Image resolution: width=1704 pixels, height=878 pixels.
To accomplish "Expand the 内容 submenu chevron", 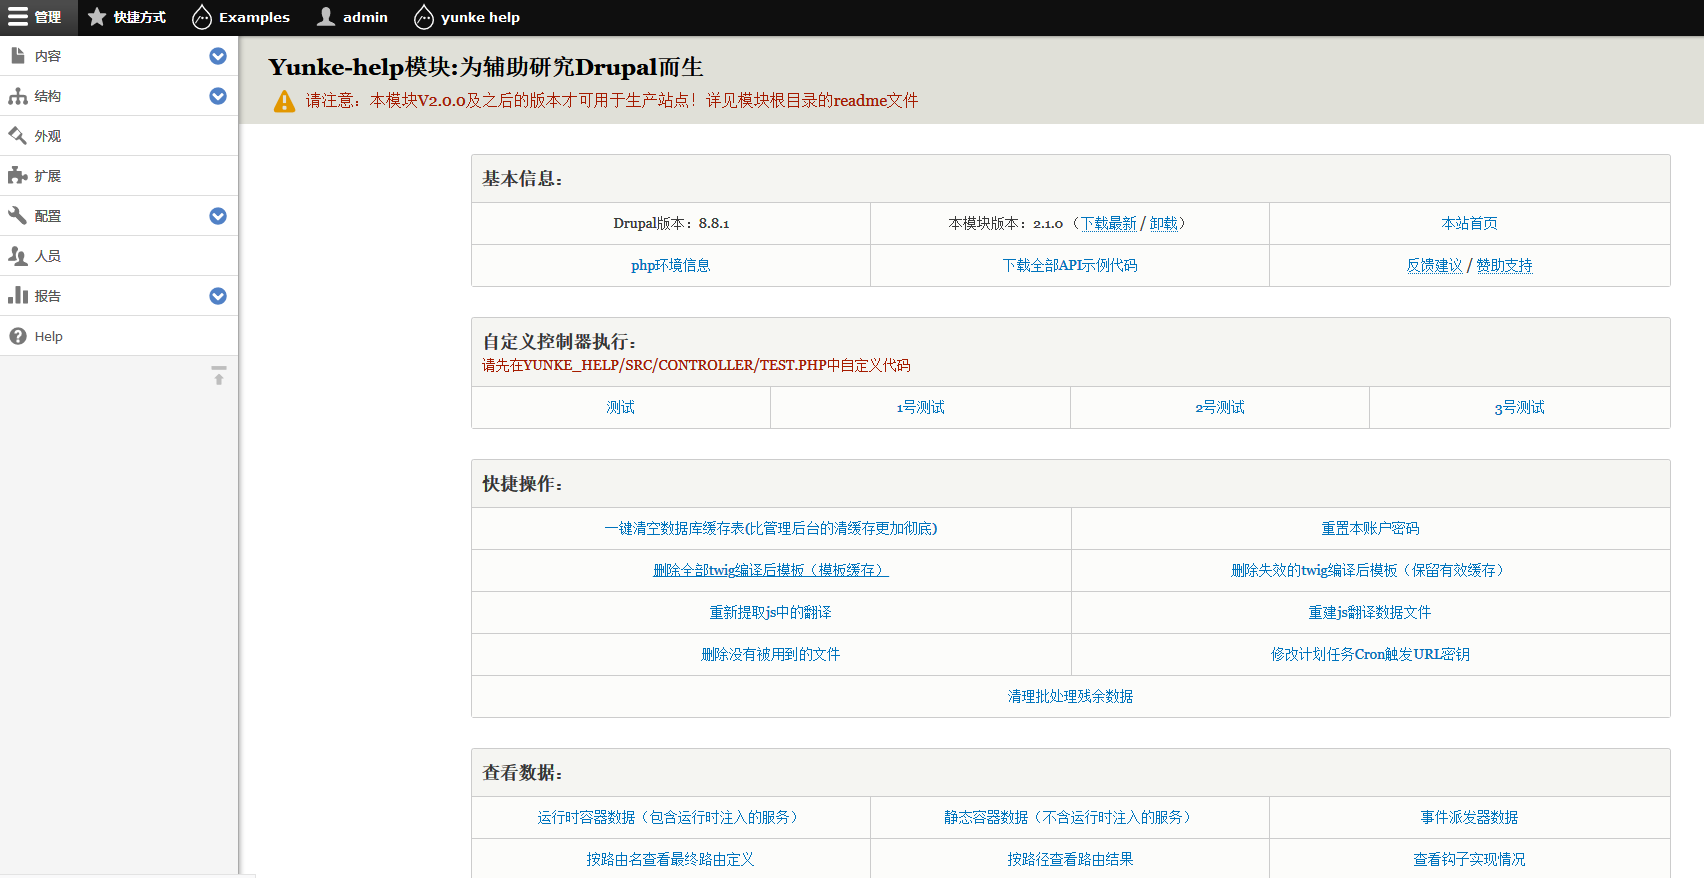I will [218, 56].
